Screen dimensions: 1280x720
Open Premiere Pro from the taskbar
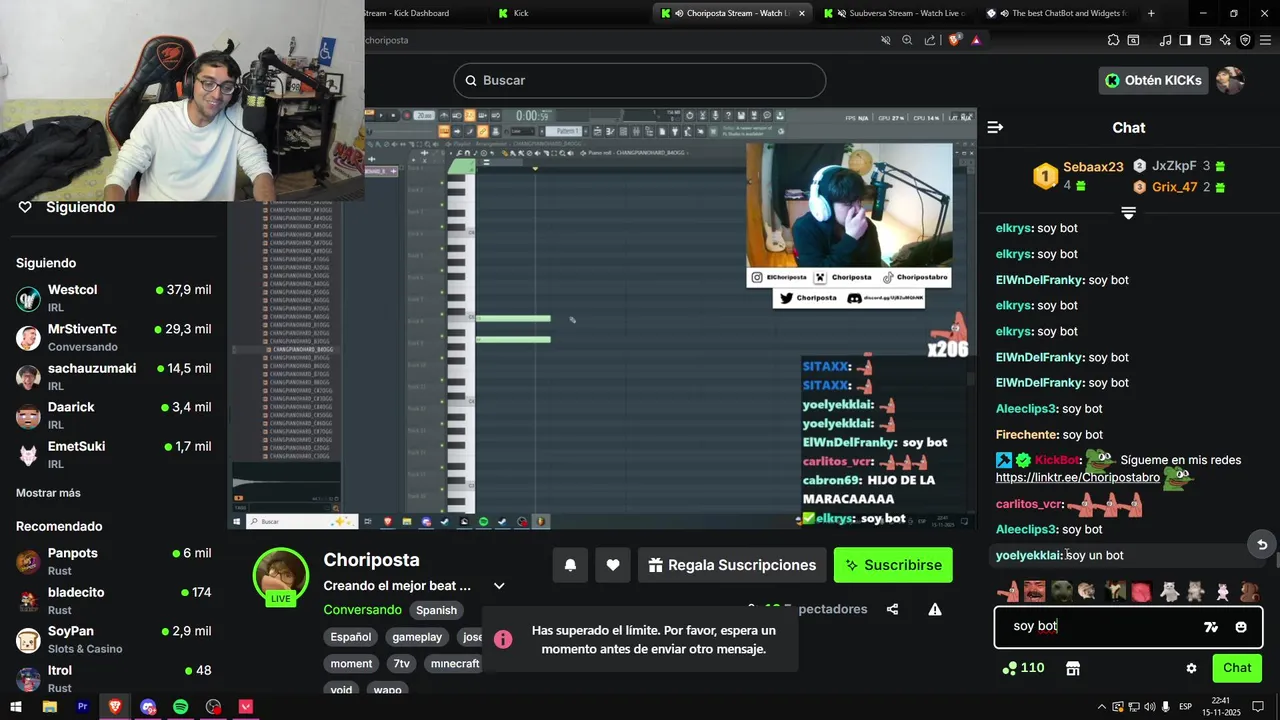[82, 706]
